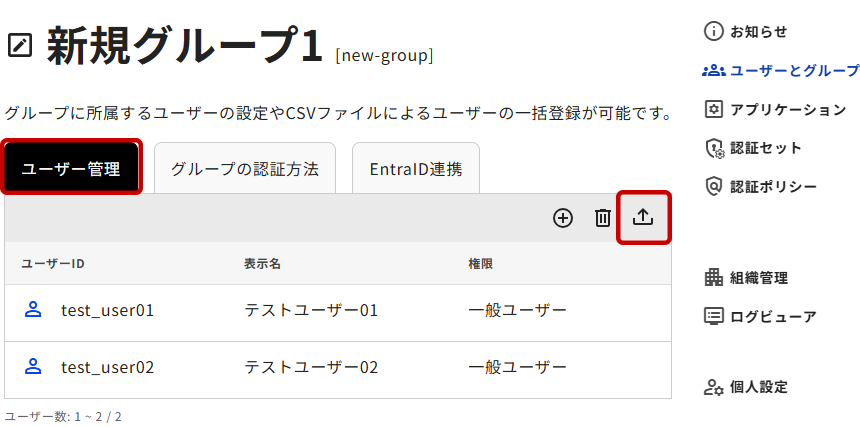Switch to the グループの認証方法 tab
This screenshot has width=860, height=427.
pyautogui.click(x=245, y=168)
